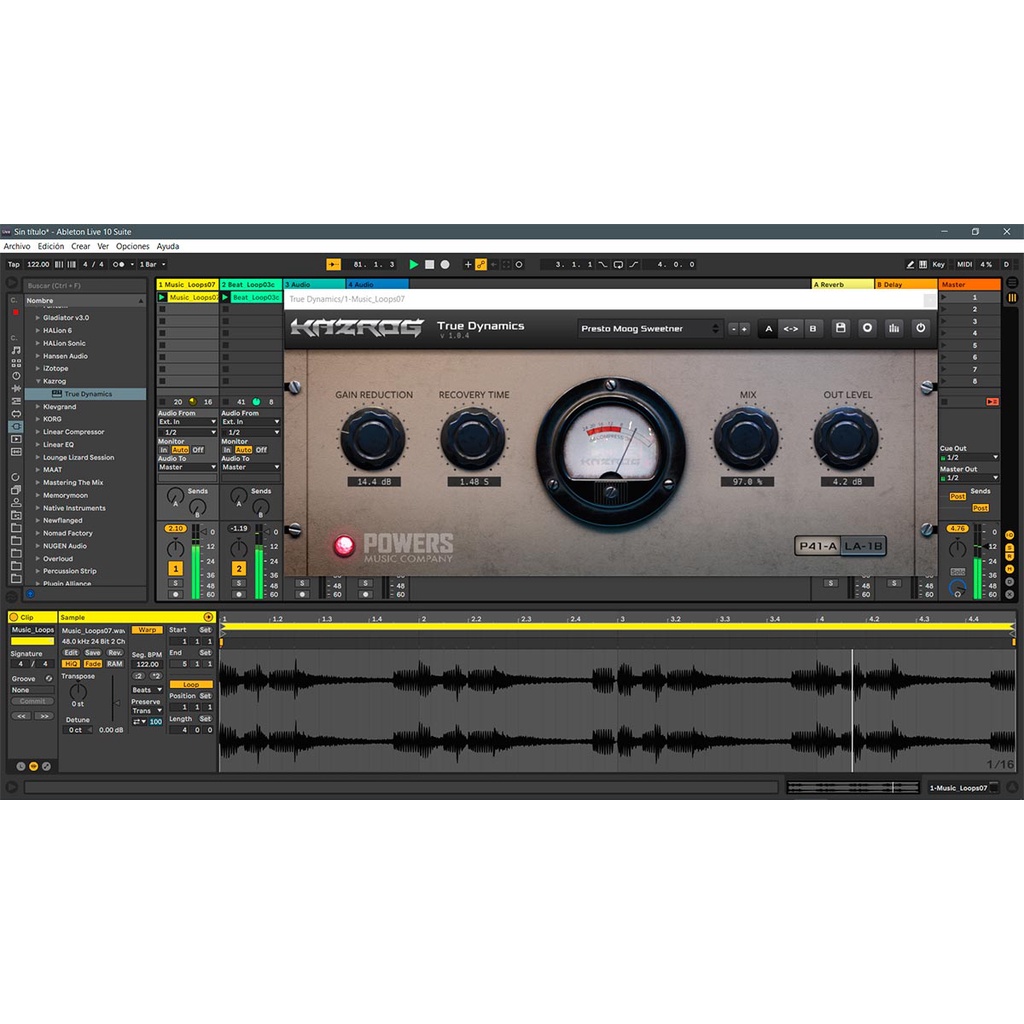
Task: Toggle Warp in the Sample box
Action: pyautogui.click(x=147, y=630)
